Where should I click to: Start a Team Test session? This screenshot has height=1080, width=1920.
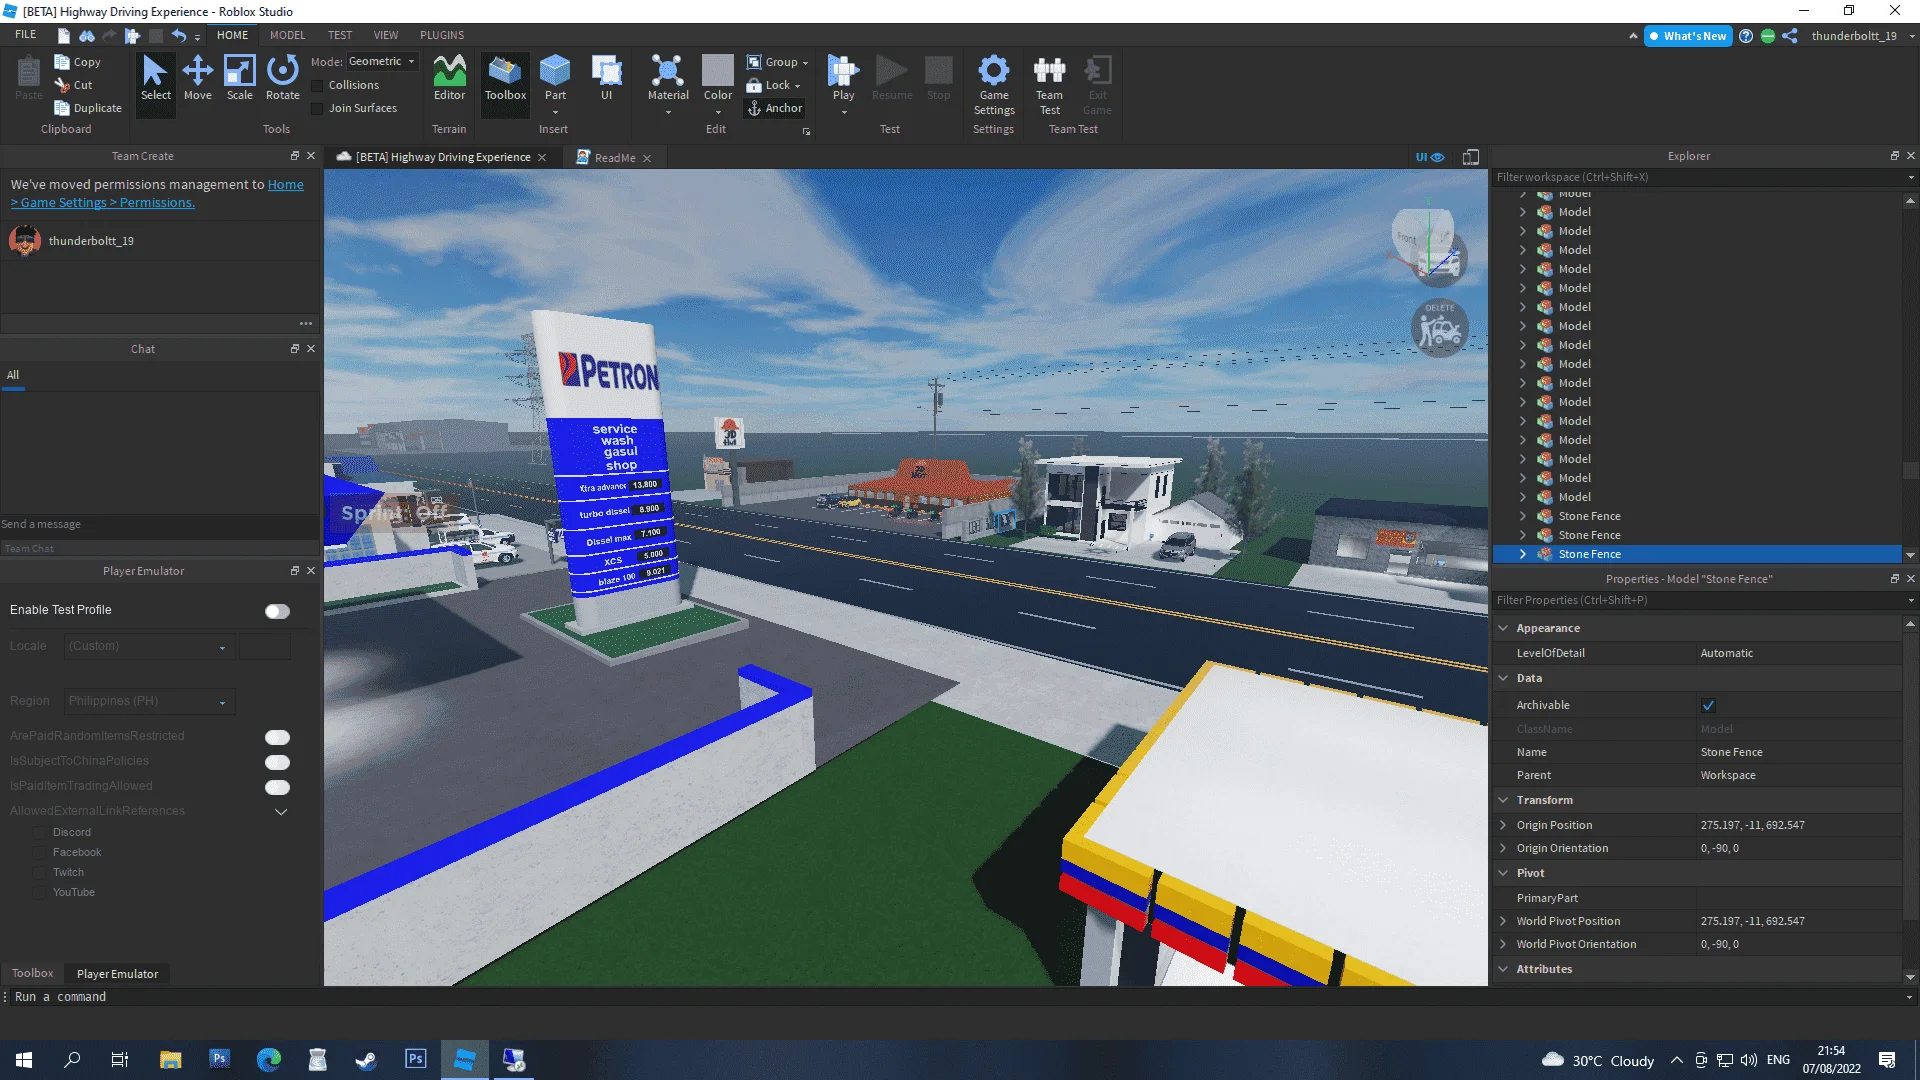(1049, 86)
